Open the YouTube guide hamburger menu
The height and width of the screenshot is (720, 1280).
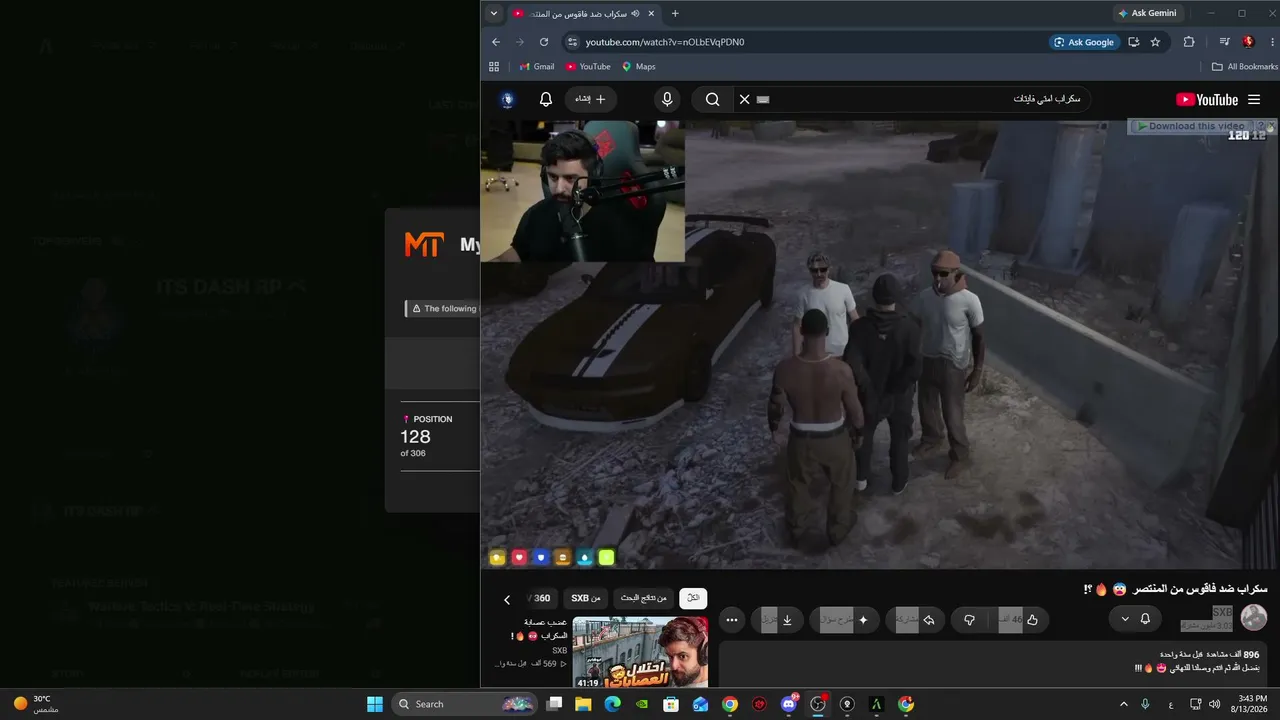tap(1254, 99)
